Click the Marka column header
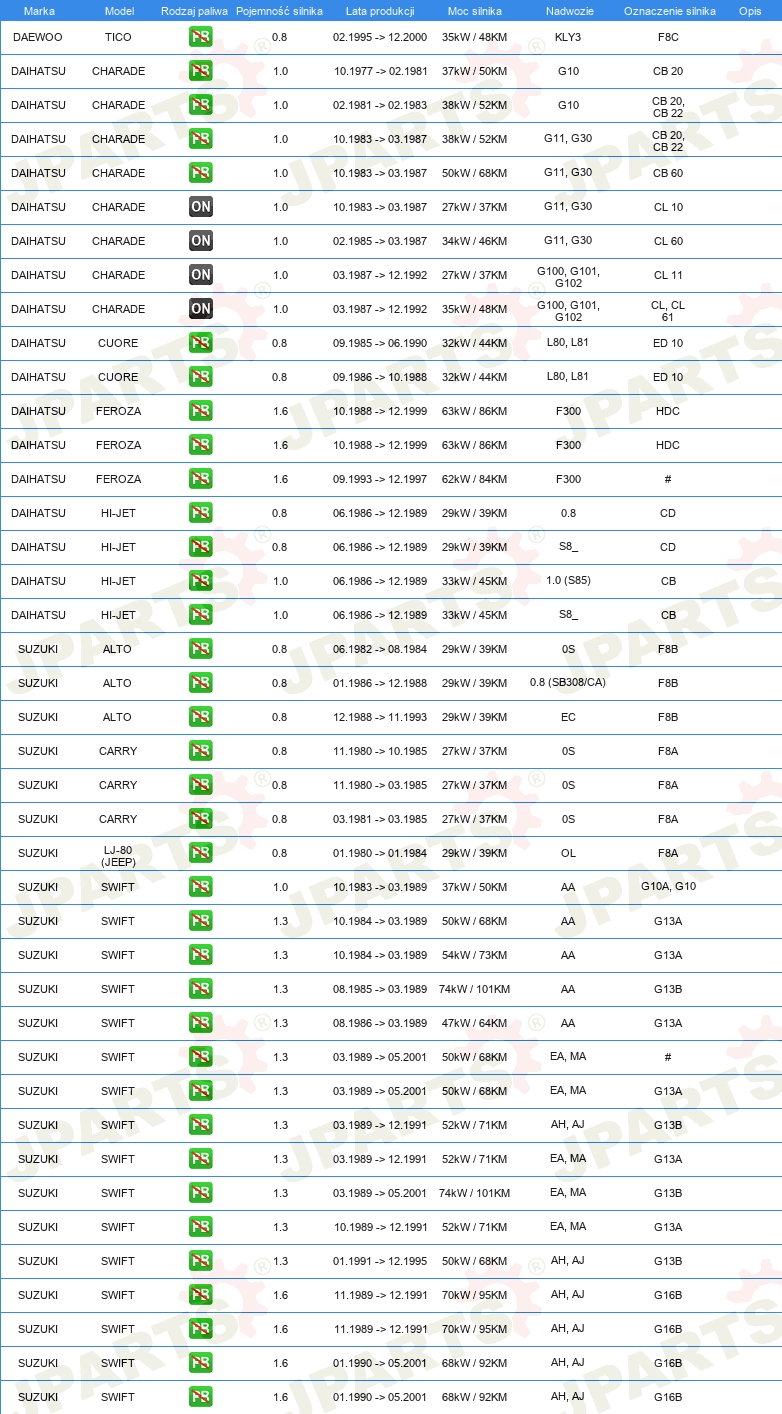Screen dimensions: 782x1414 (x=39, y=11)
